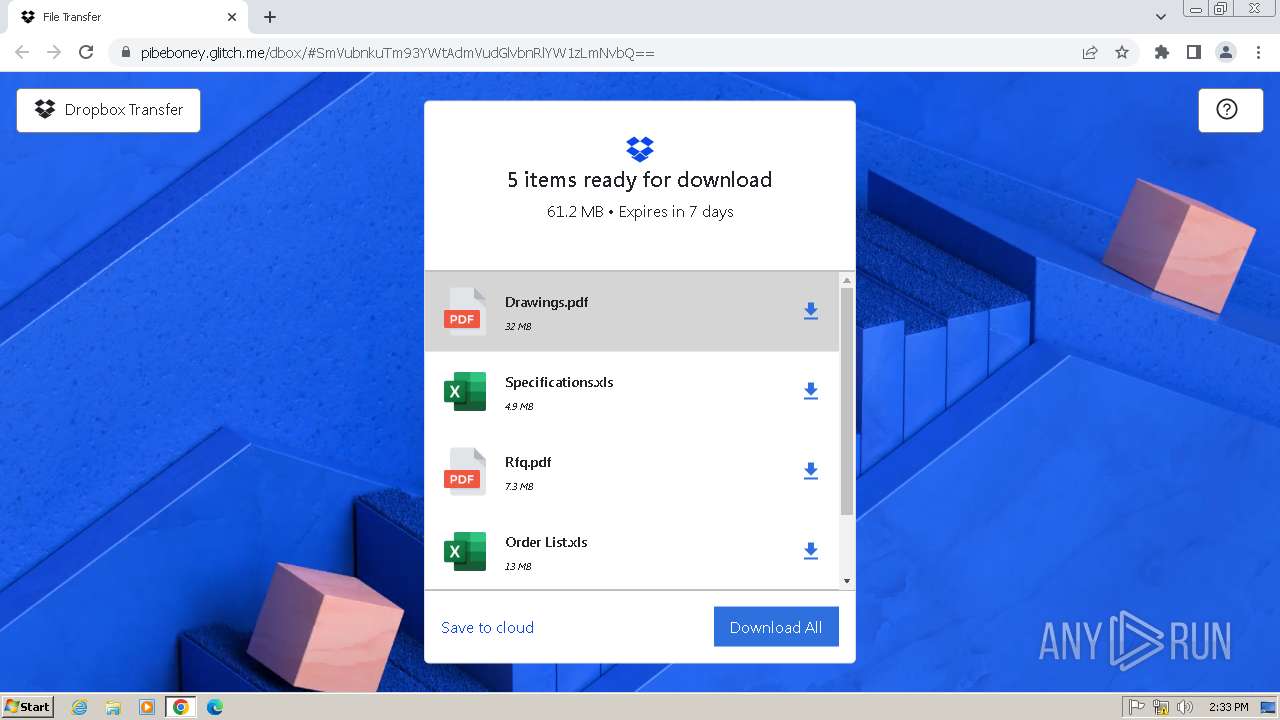Click the file list scrollbar thumb
The image size is (1280, 720).
(847, 402)
